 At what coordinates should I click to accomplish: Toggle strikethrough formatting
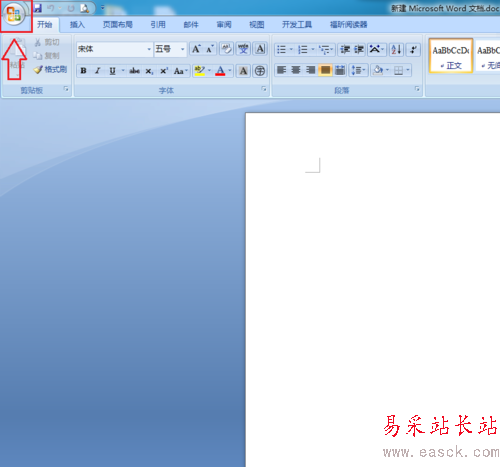(x=134, y=71)
